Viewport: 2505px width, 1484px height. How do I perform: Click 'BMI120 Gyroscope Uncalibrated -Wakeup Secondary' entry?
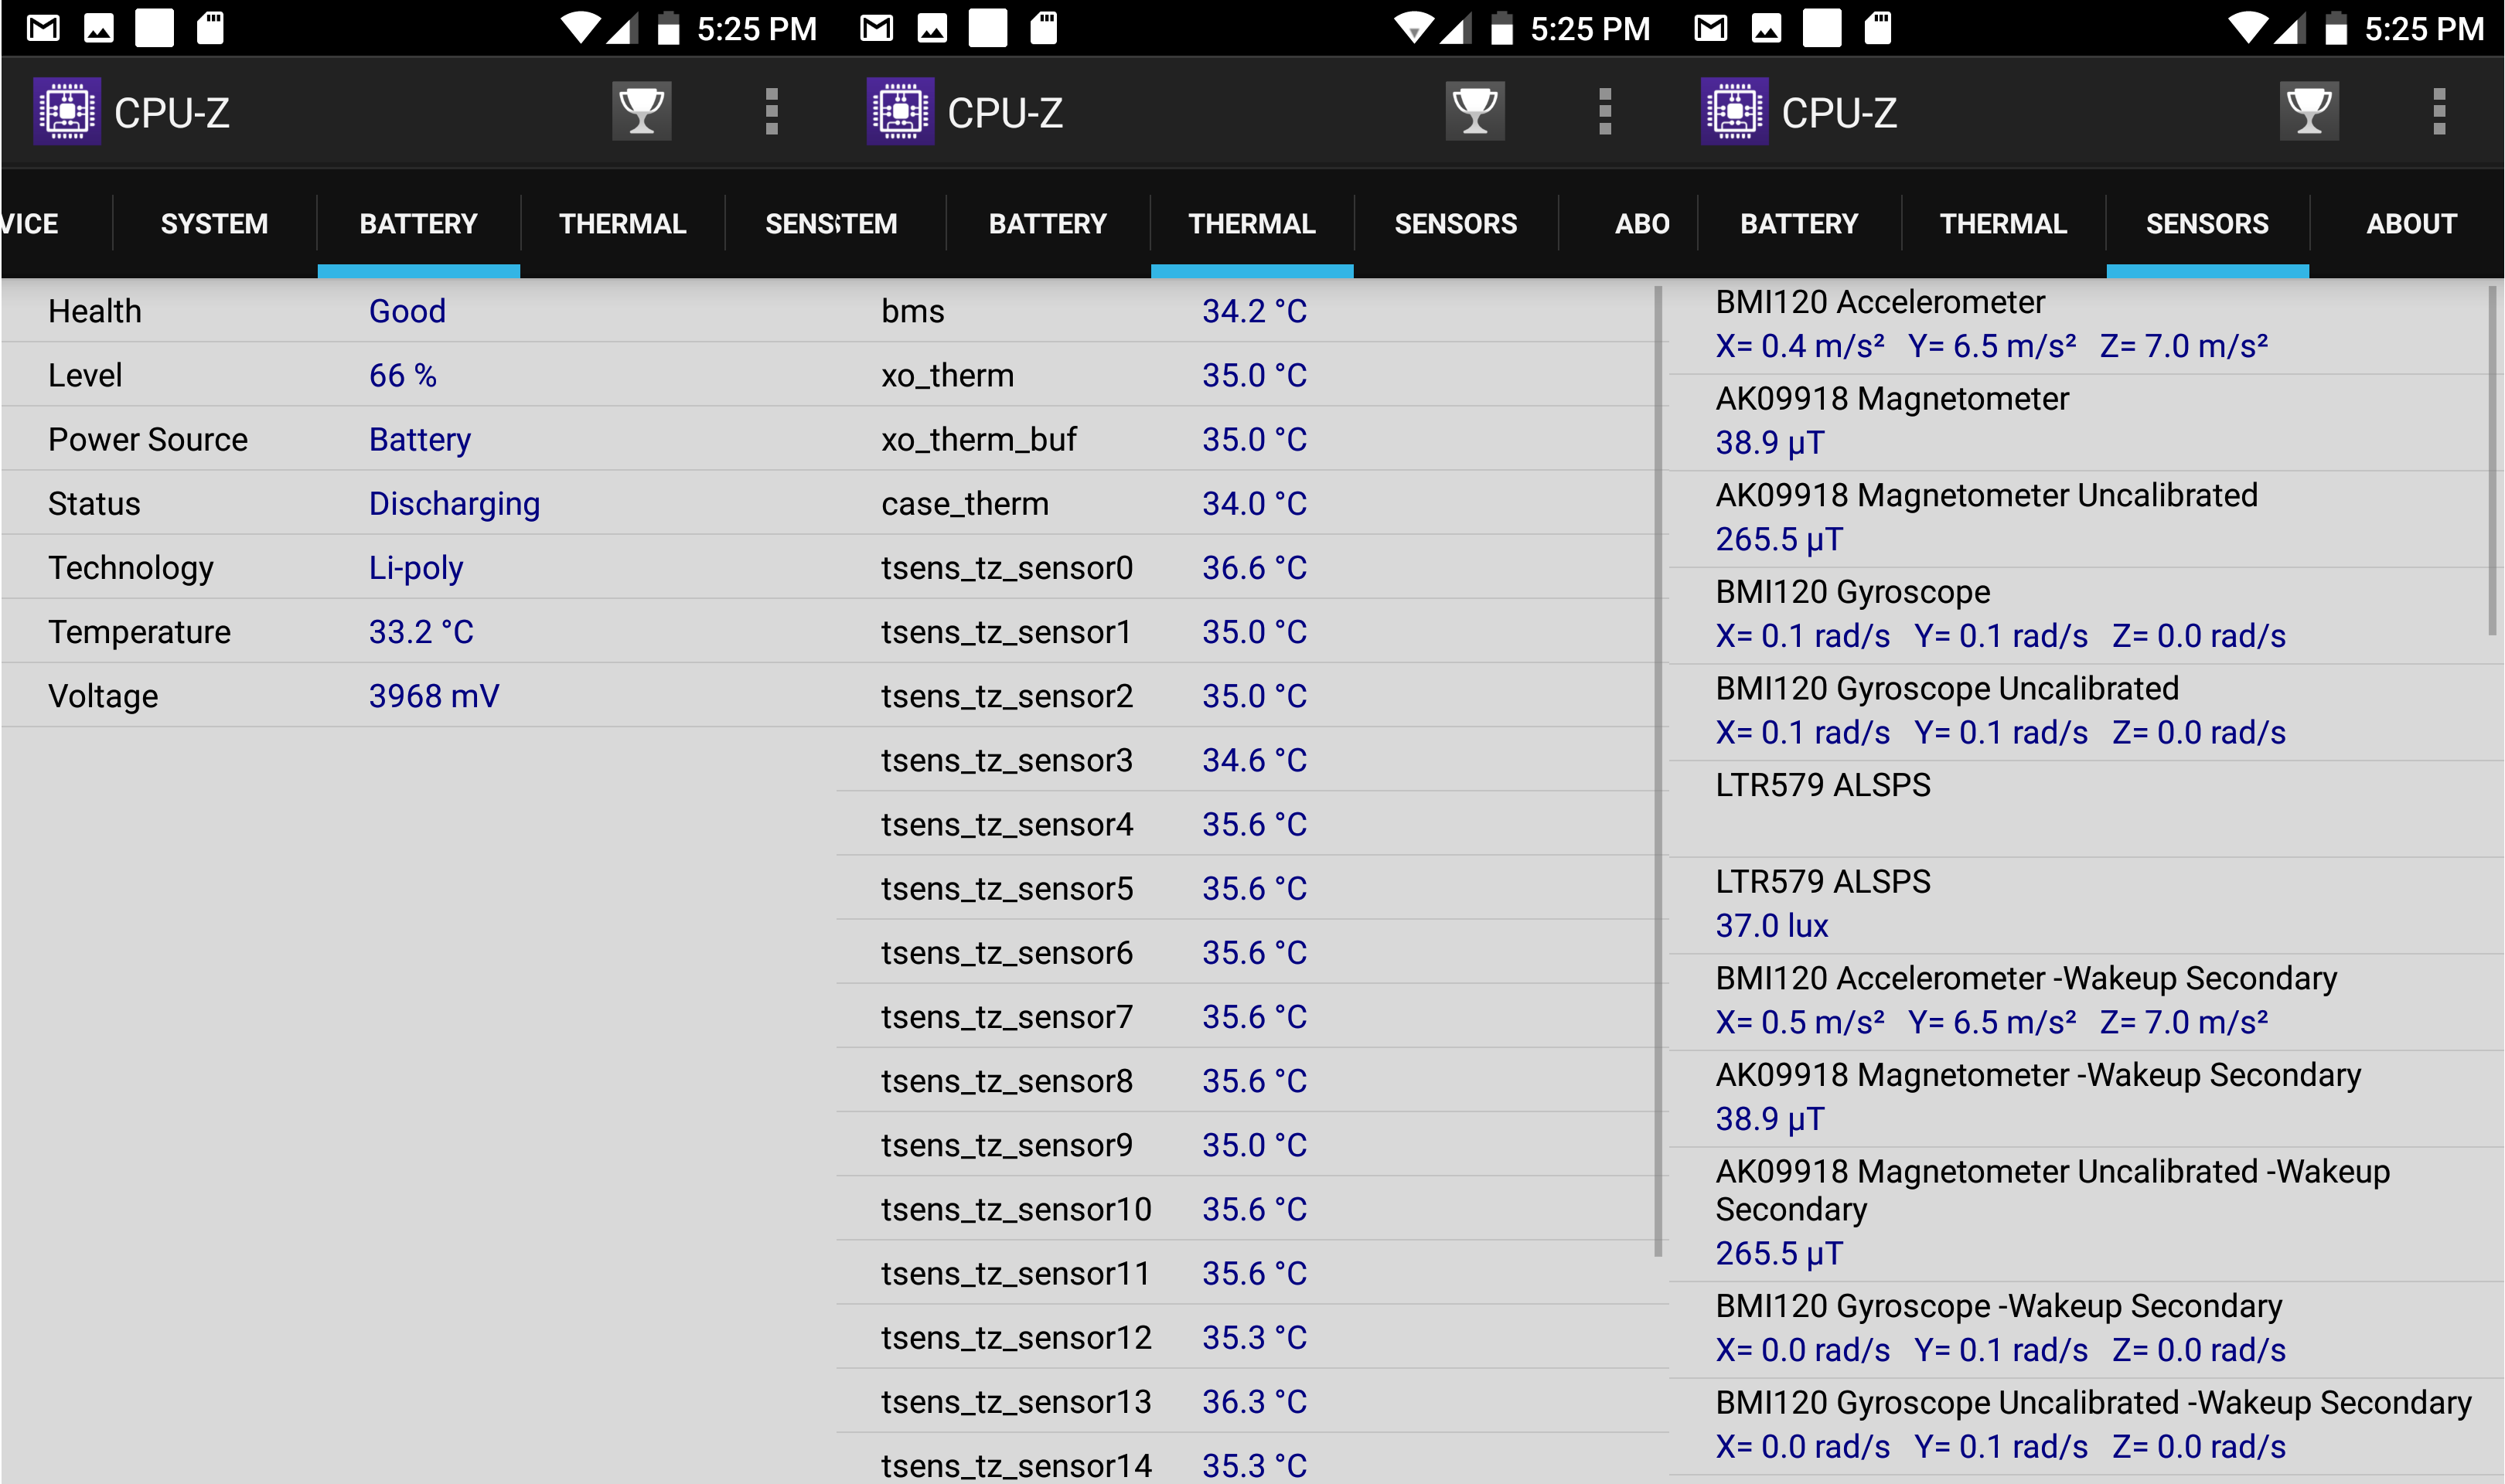[x=2086, y=1425]
